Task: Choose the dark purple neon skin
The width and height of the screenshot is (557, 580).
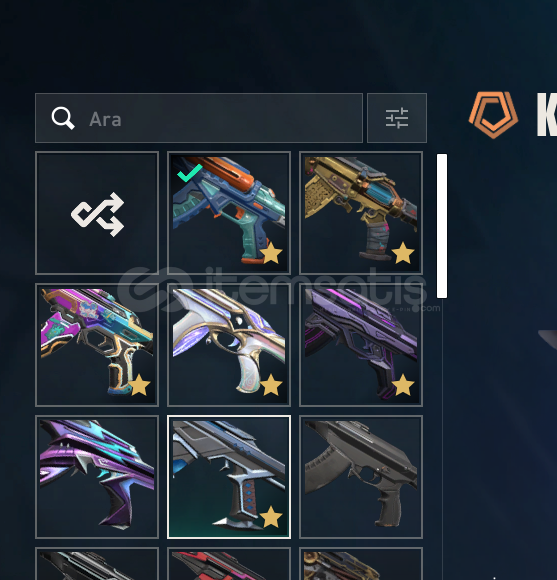Action: [x=361, y=345]
